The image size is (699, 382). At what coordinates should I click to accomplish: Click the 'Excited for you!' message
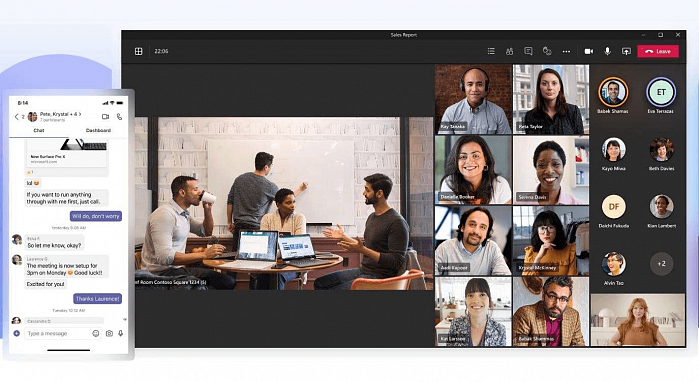coord(45,284)
